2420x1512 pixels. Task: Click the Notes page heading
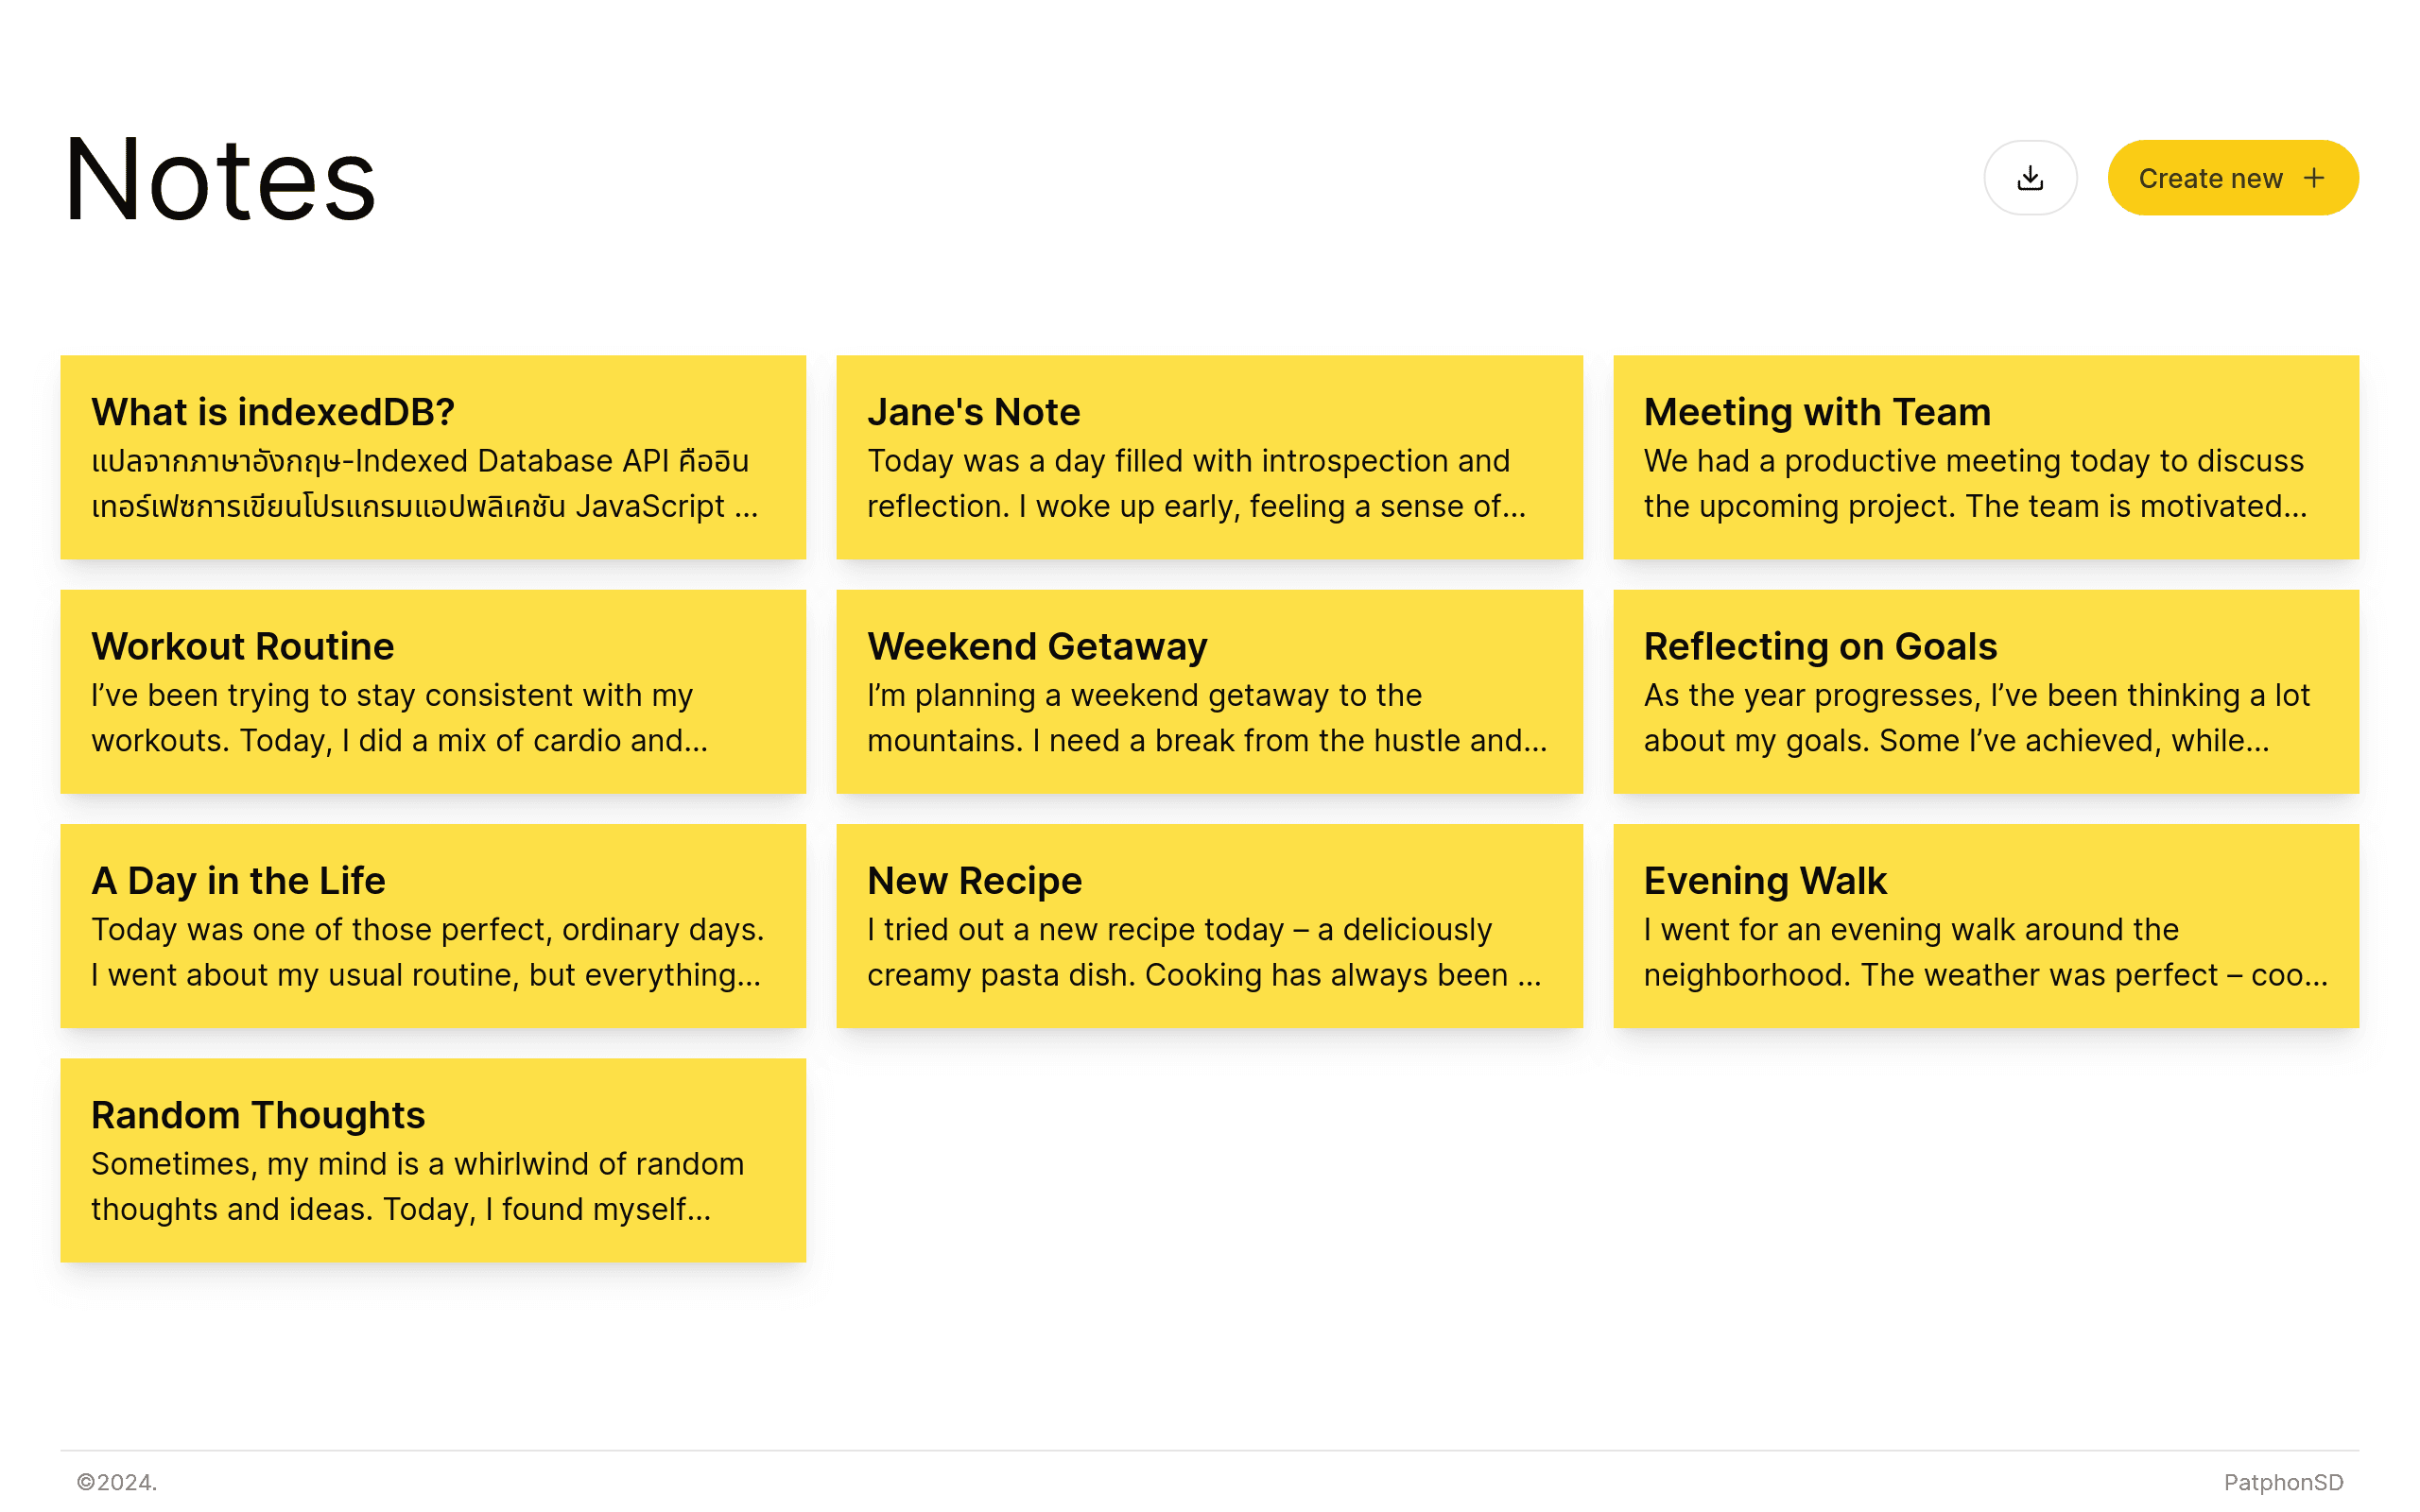click(x=219, y=180)
